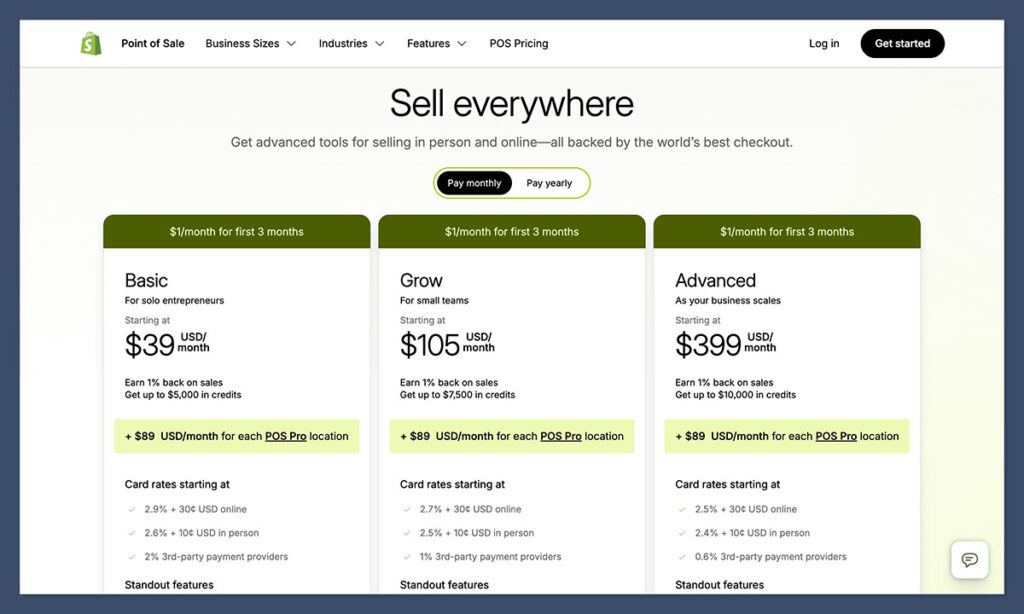Switch to Pay yearly billing
This screenshot has height=614, width=1024.
[x=551, y=183]
